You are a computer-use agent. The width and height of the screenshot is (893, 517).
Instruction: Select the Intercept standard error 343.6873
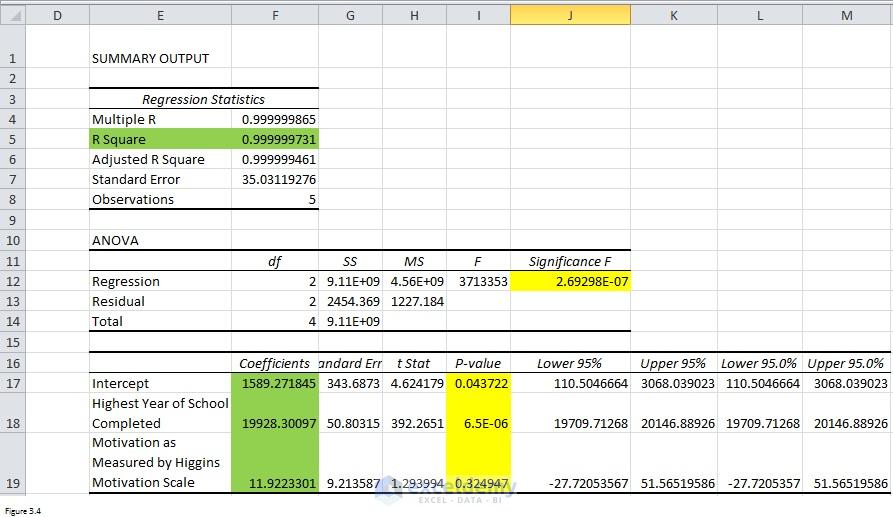click(350, 383)
